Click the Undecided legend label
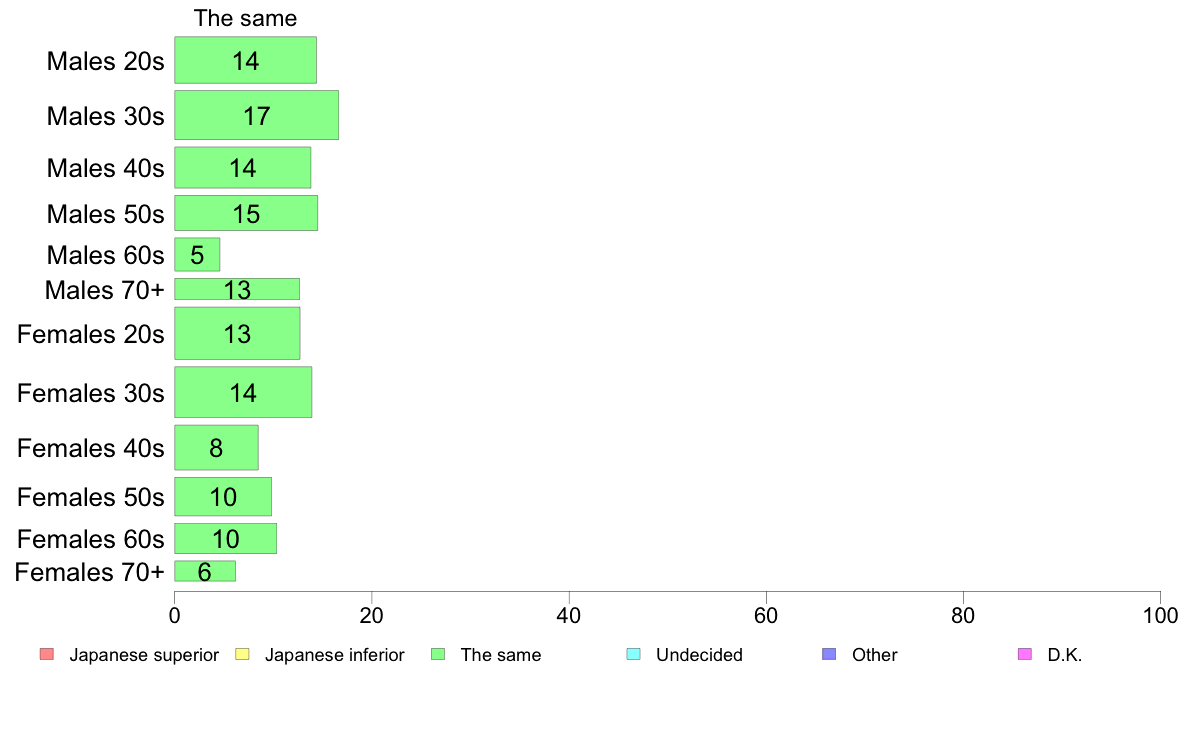Viewport: 1188px width, 736px height. [x=699, y=655]
